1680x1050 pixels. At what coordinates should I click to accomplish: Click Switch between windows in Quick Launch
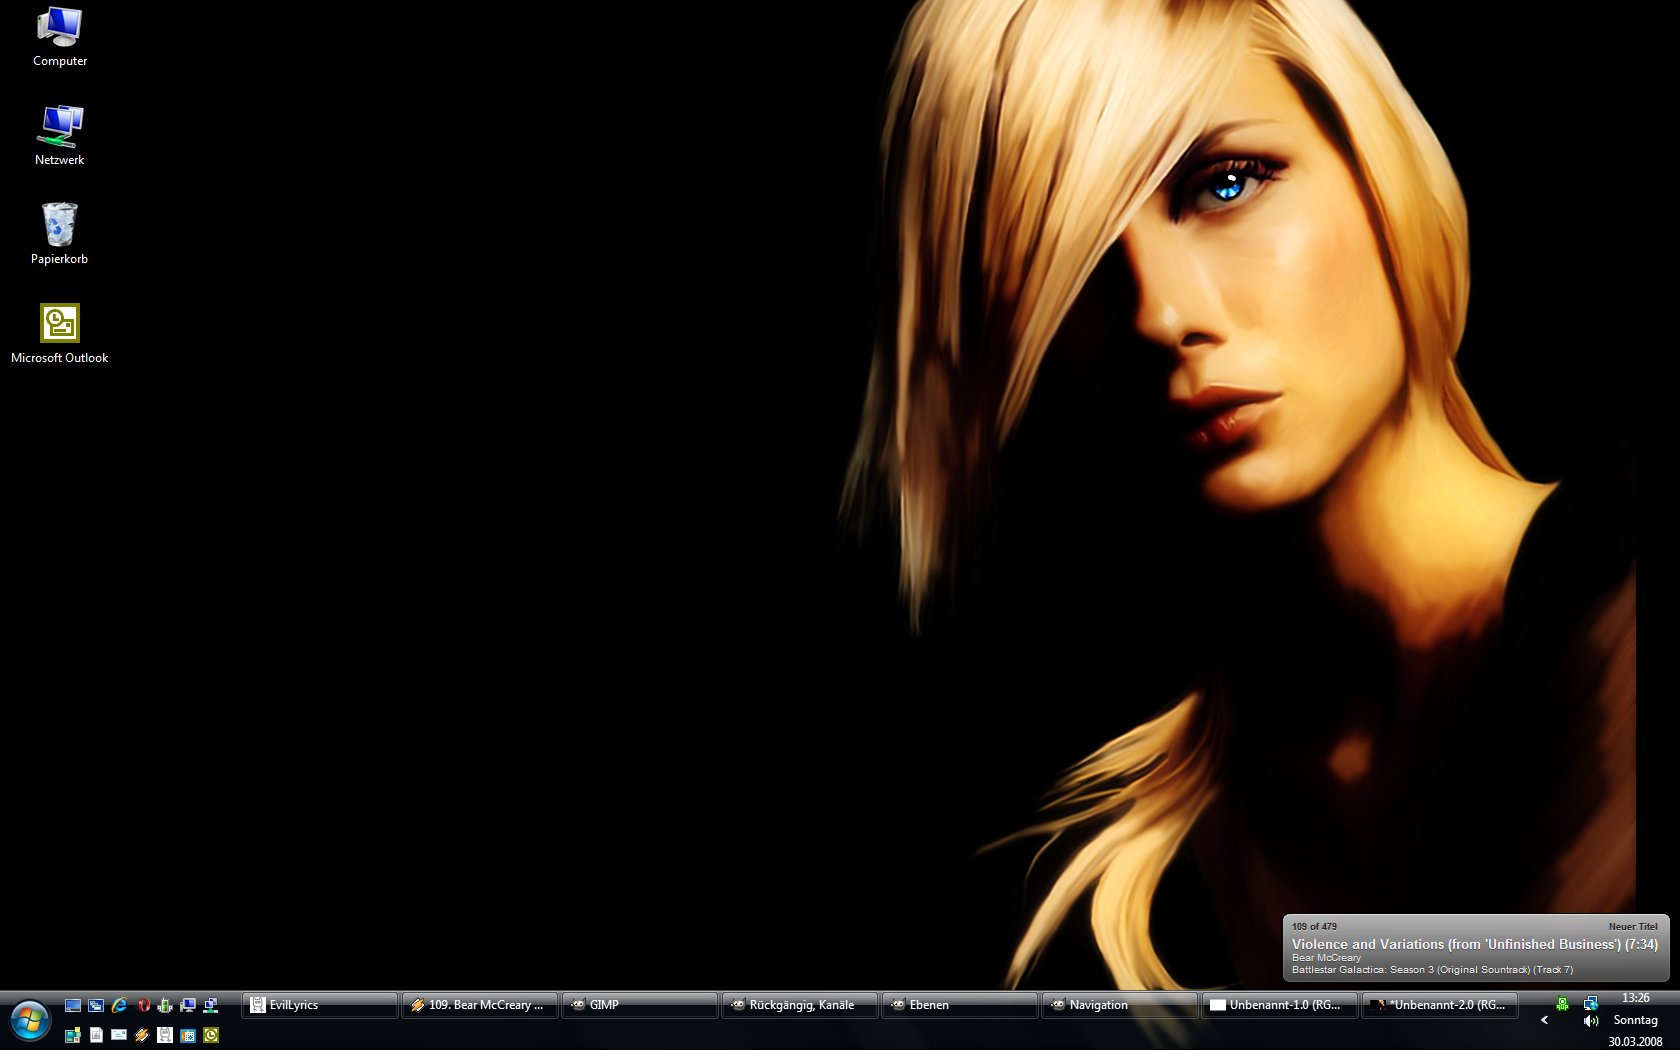tap(96, 1005)
